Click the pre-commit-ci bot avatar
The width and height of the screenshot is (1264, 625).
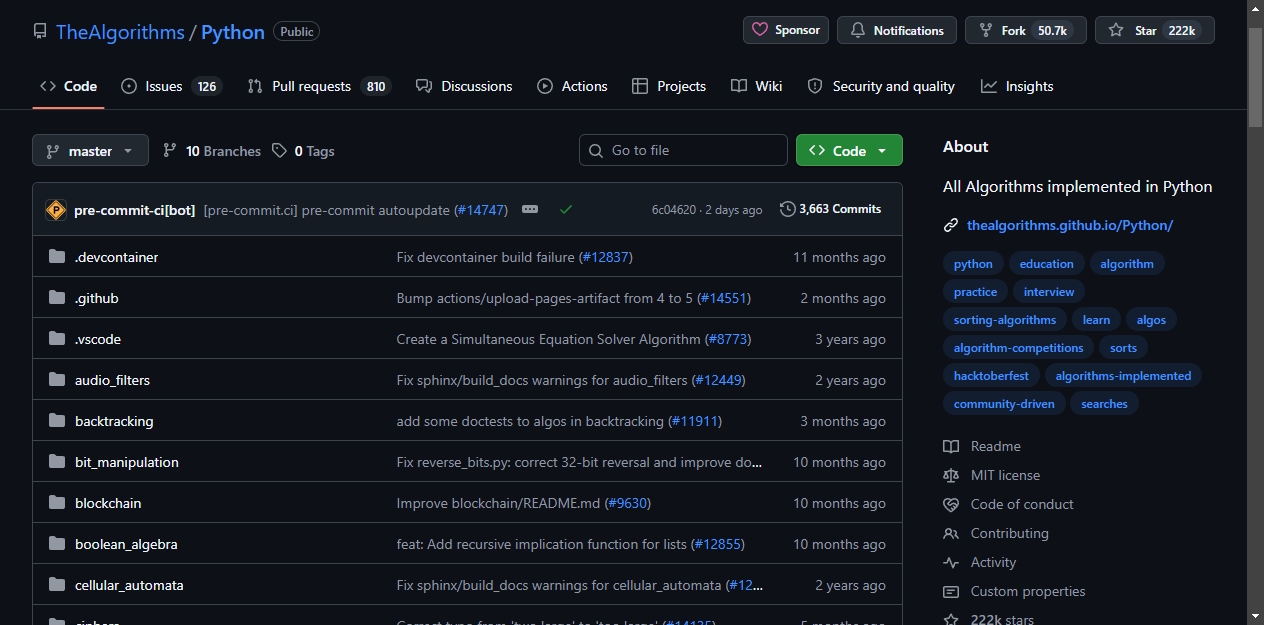pos(56,210)
